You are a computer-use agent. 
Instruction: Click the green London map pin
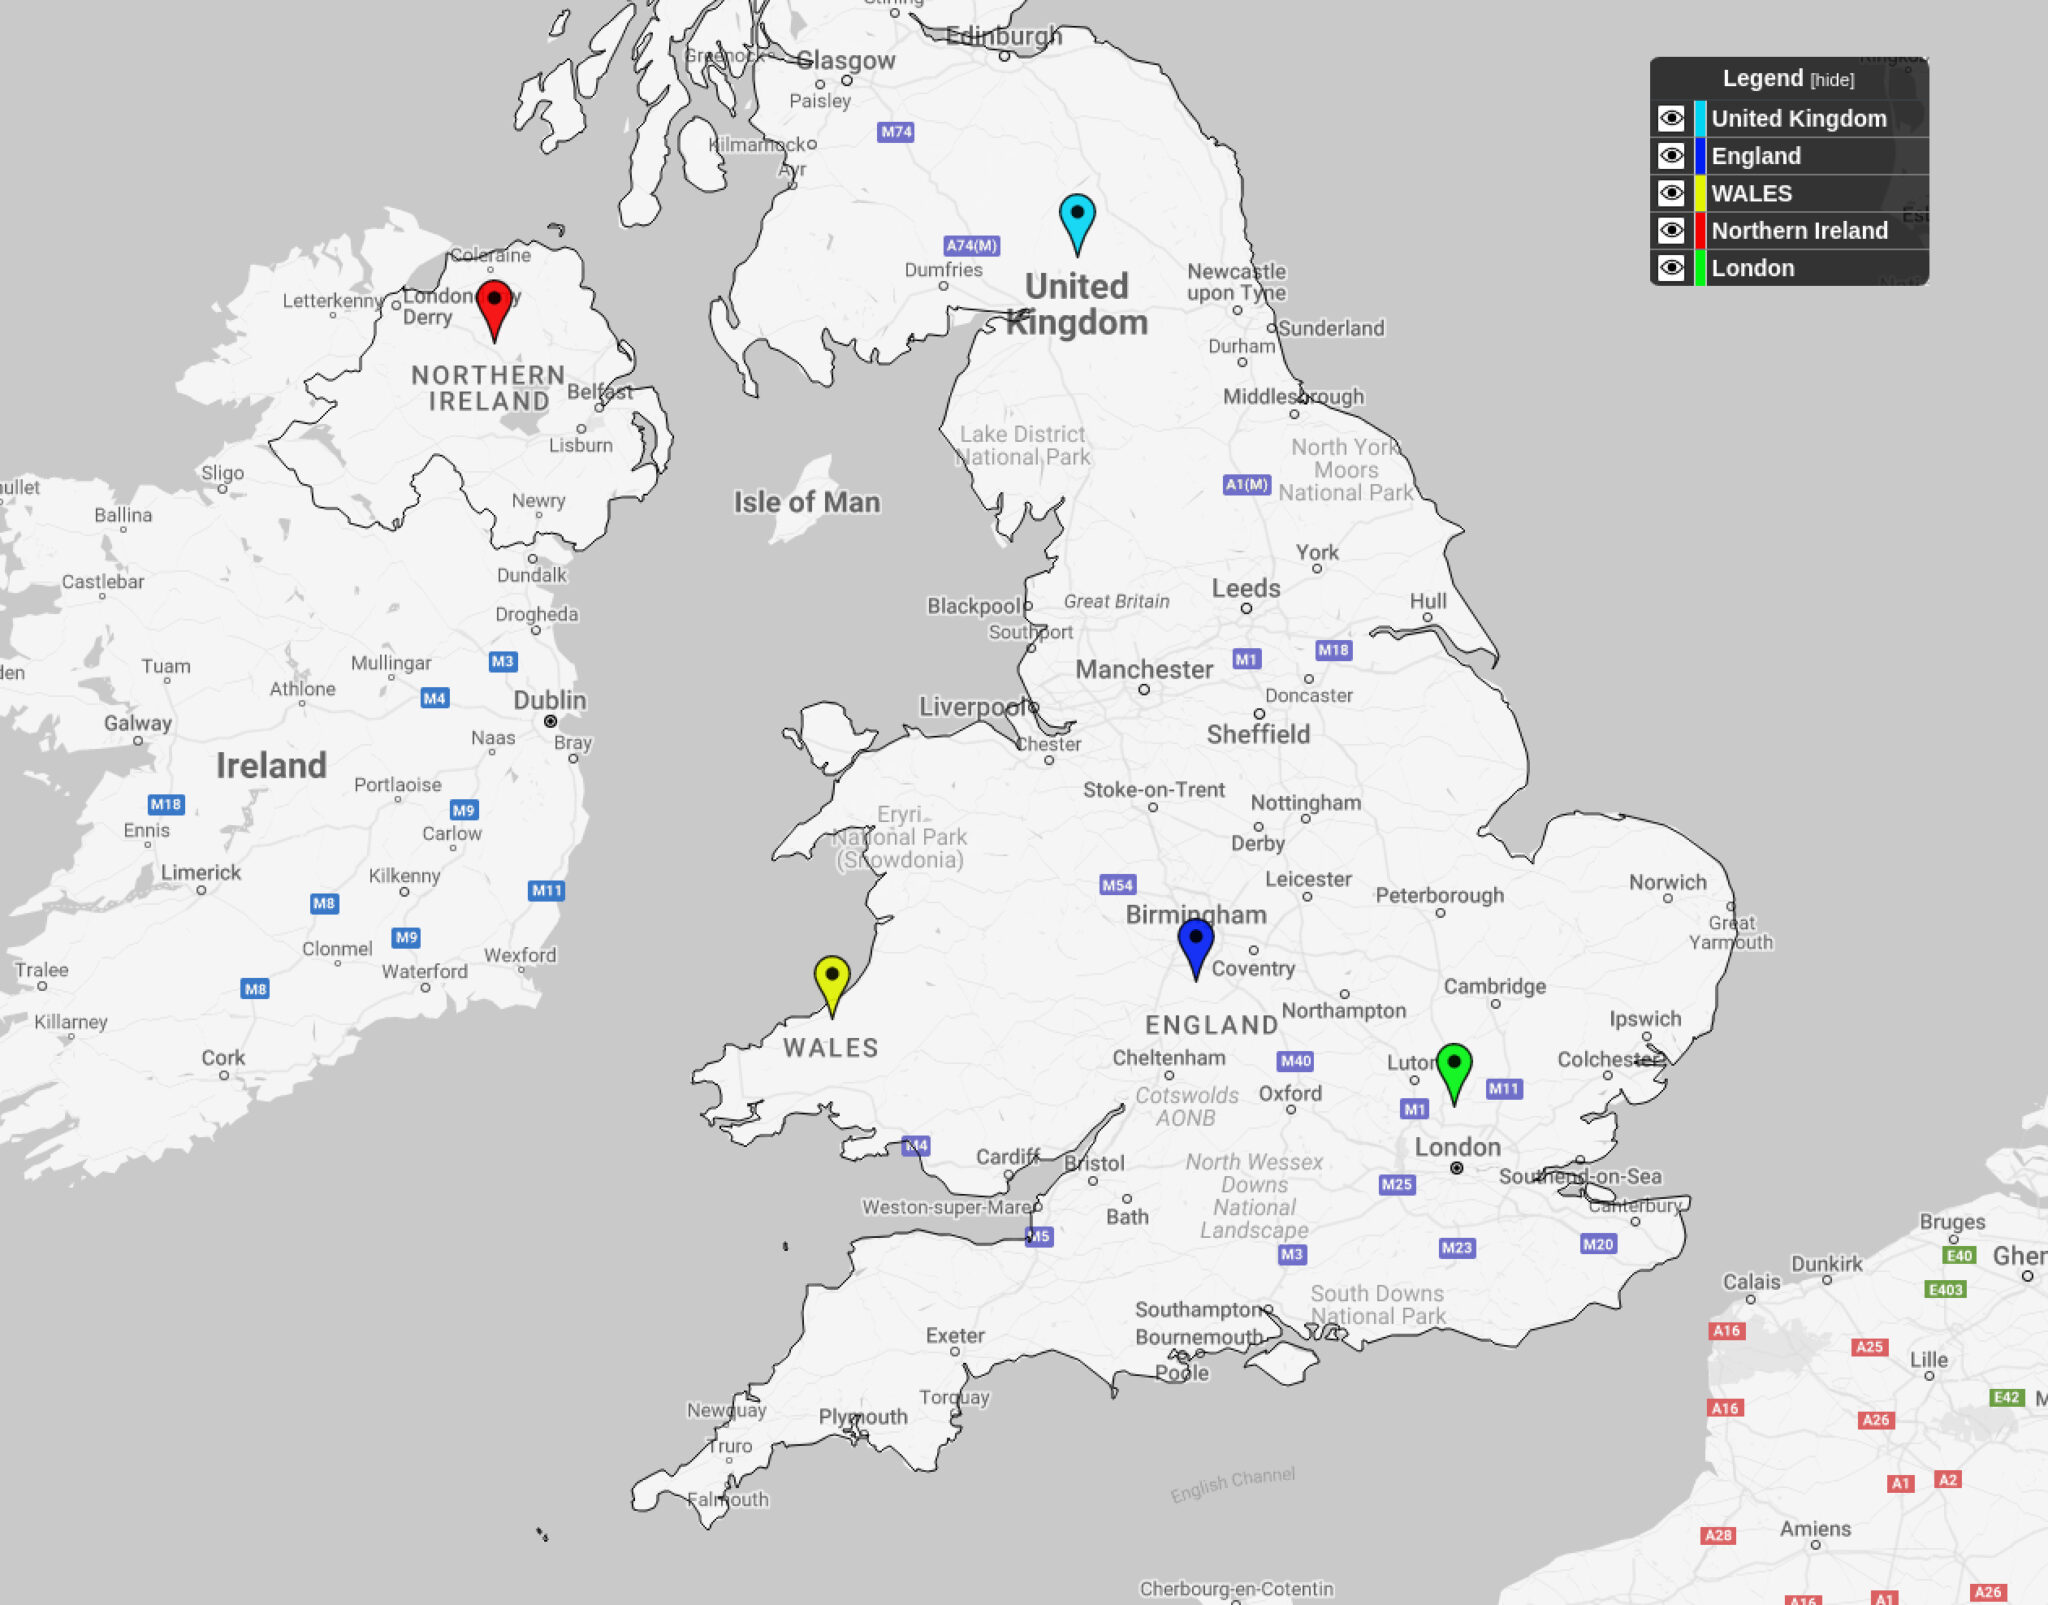tap(1453, 1066)
